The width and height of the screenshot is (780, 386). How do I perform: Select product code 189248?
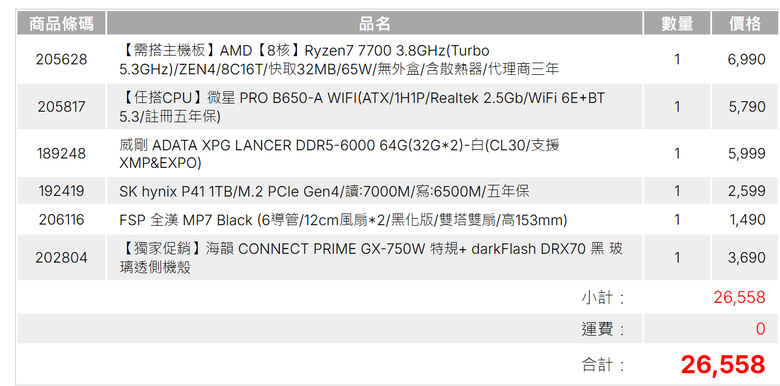61,154
